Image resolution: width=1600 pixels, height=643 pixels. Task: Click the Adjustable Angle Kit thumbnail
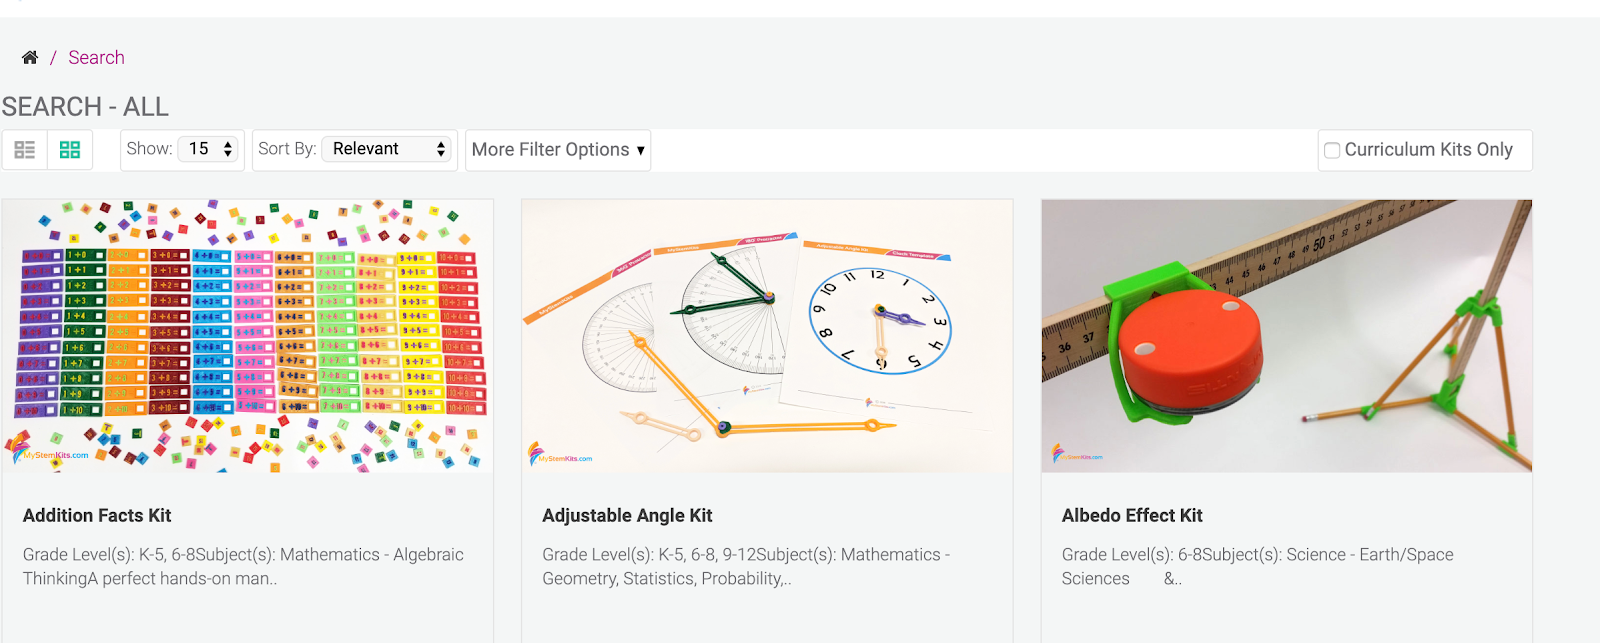[x=767, y=335]
